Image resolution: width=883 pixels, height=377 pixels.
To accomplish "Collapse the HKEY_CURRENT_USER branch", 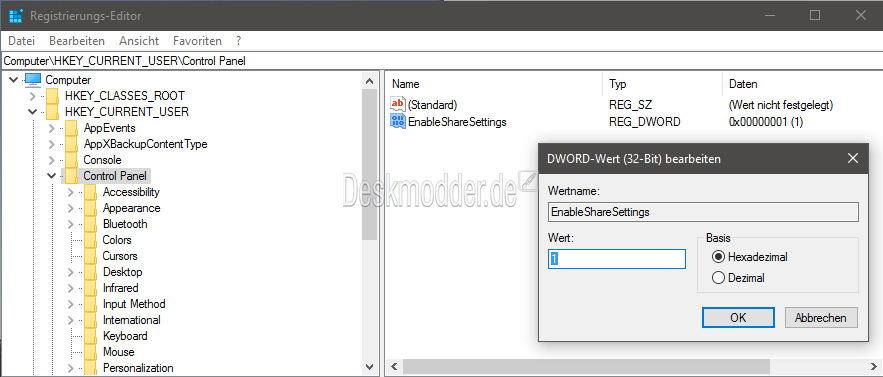I will (33, 112).
